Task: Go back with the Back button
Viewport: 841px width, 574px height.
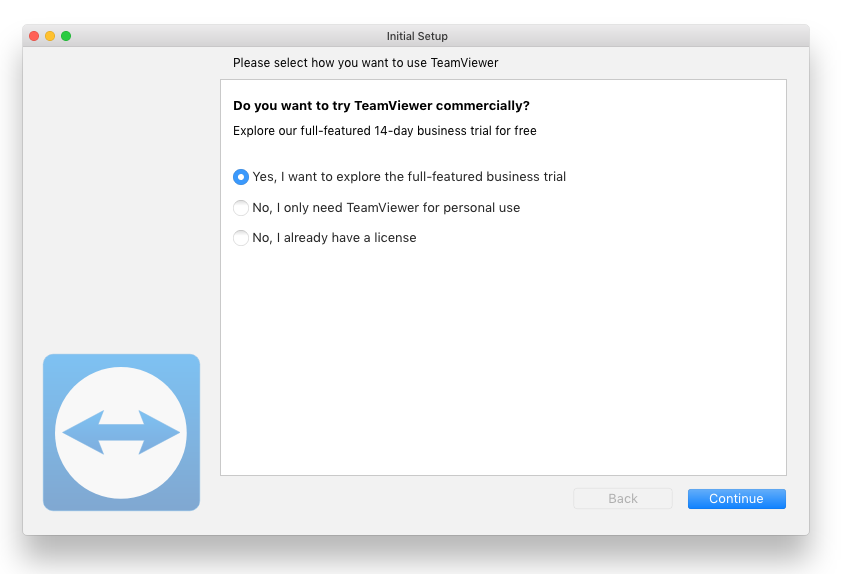Action: (x=623, y=499)
